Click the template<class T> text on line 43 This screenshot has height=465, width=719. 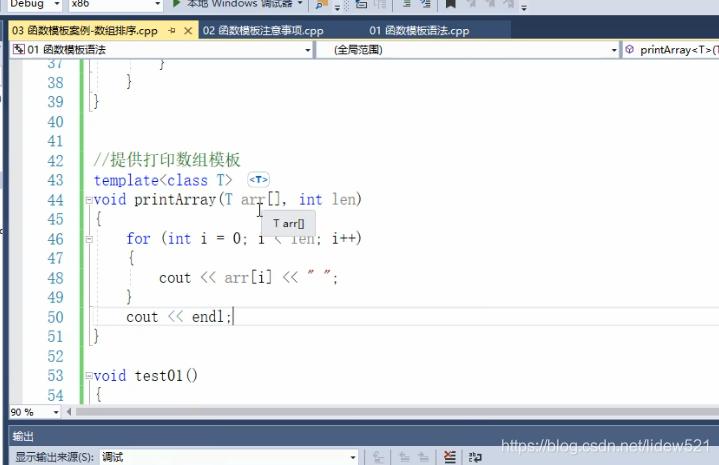tap(163, 180)
